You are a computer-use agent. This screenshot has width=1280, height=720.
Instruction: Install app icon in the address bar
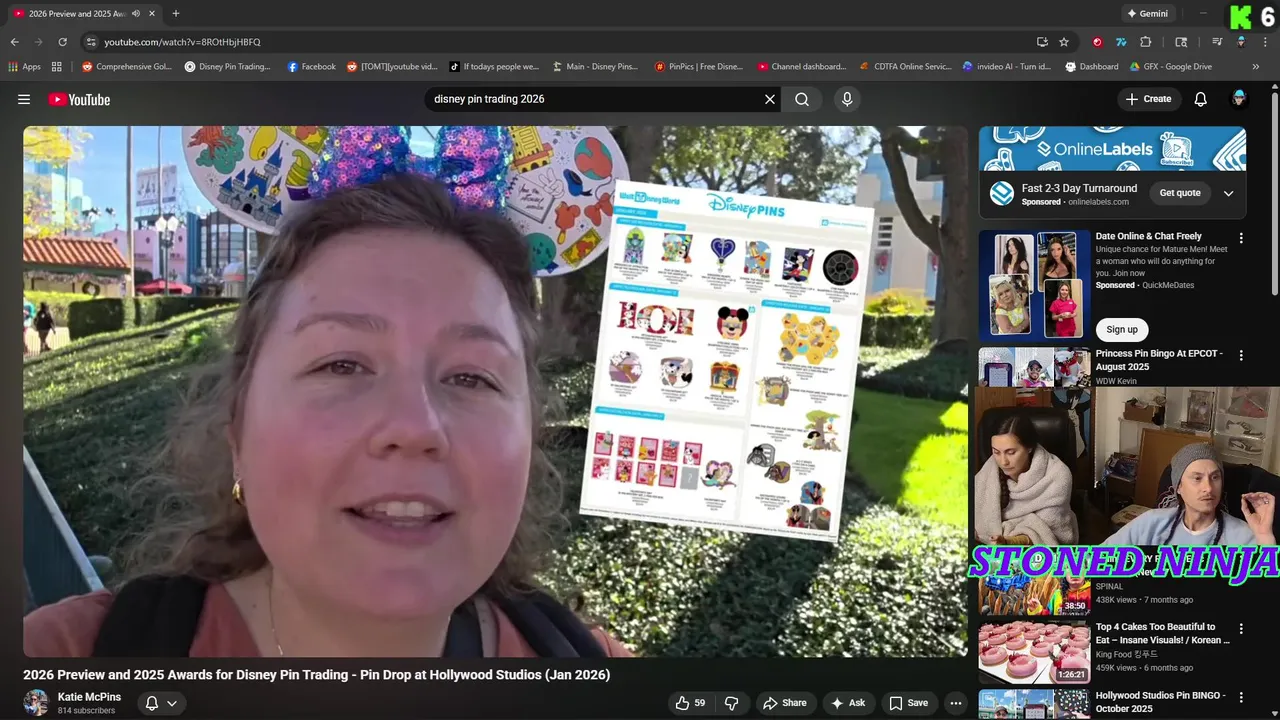pos(1042,42)
